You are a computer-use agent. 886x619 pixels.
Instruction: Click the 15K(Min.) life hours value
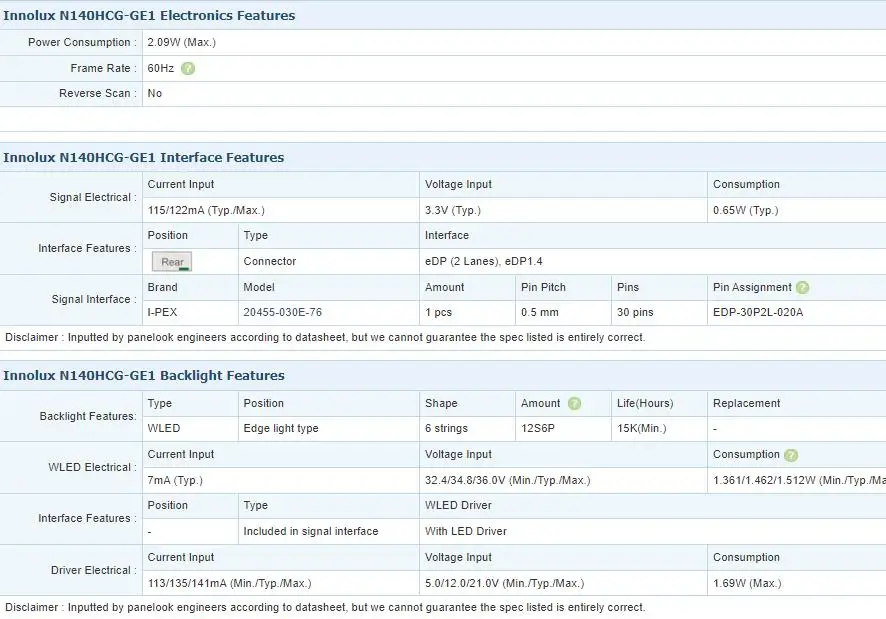pyautogui.click(x=641, y=428)
